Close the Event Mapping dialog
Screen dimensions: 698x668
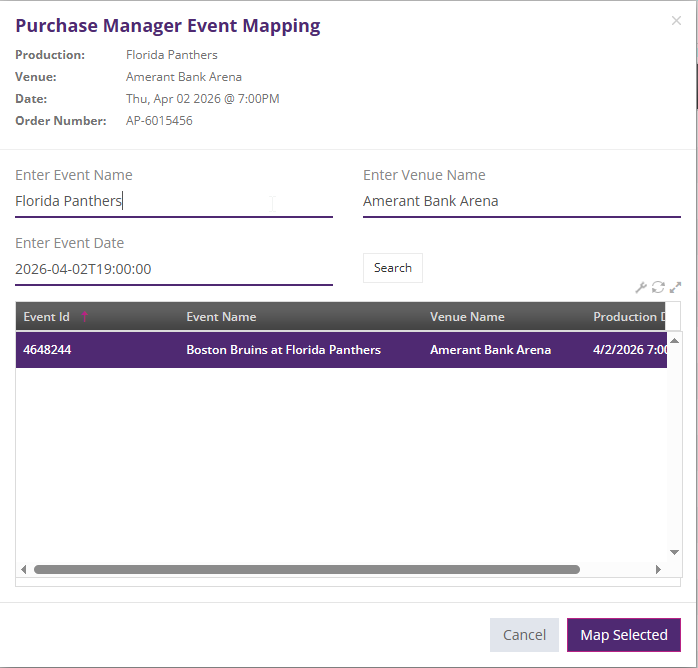pyautogui.click(x=676, y=21)
